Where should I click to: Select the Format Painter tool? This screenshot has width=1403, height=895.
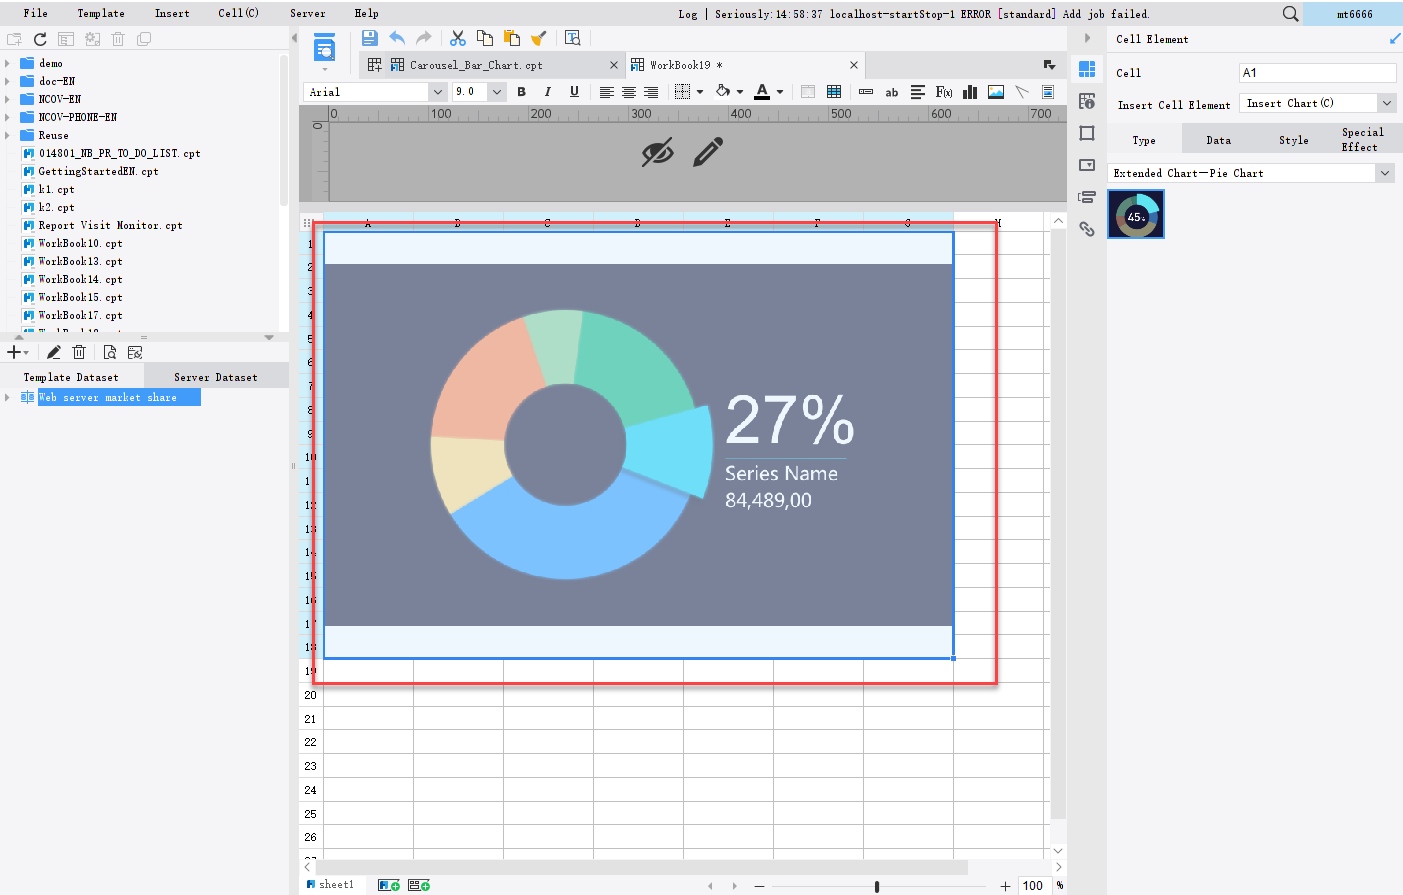point(539,37)
